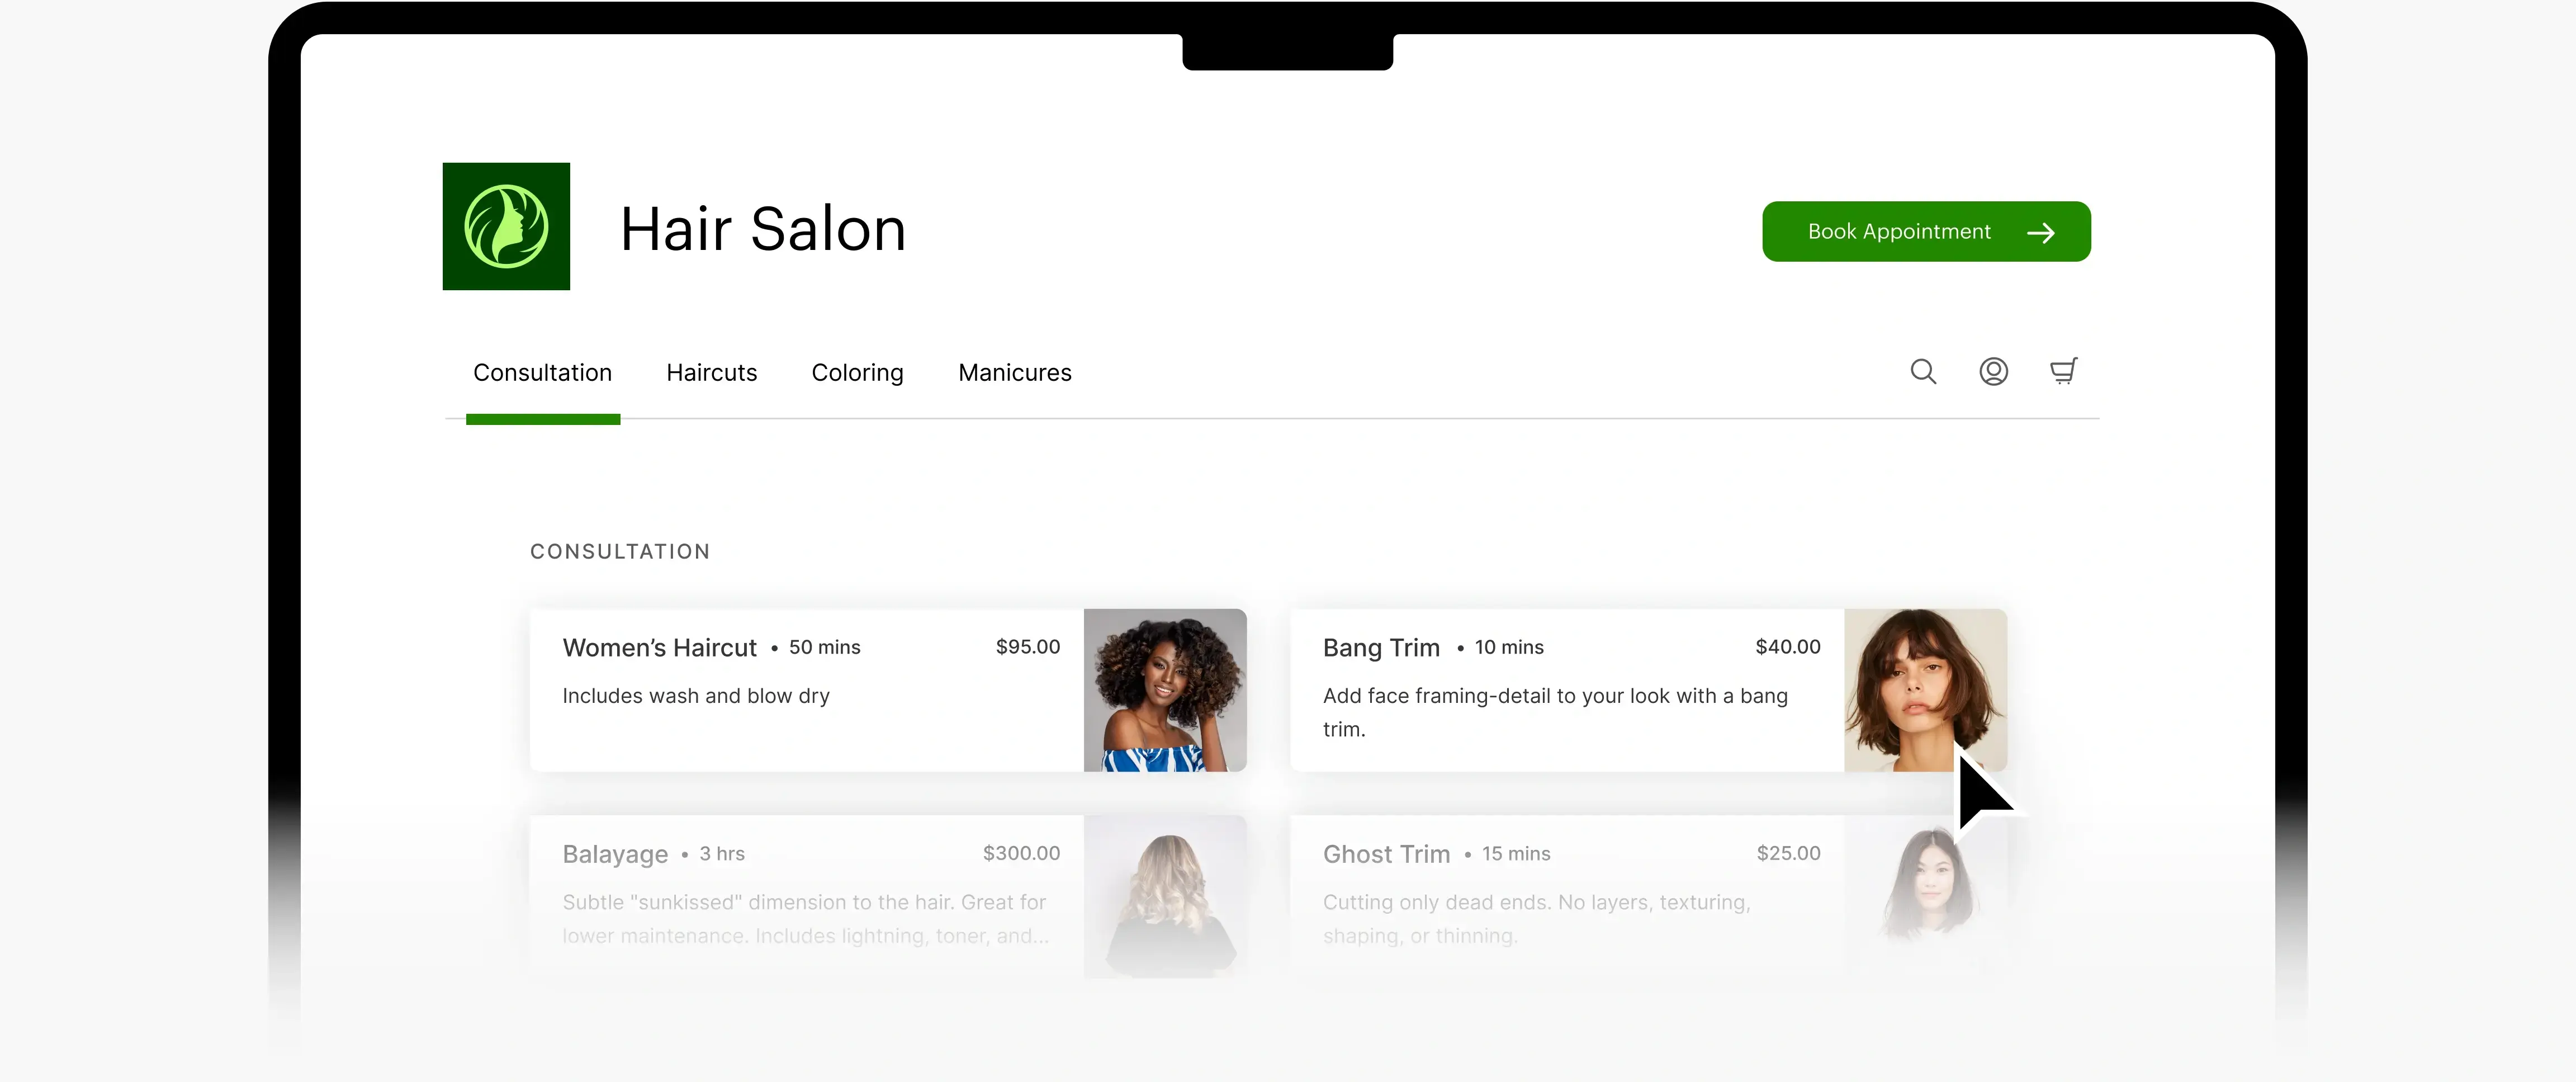Click the 10 mins duration label
Screen dimensions: 2576x1082
1509,648
